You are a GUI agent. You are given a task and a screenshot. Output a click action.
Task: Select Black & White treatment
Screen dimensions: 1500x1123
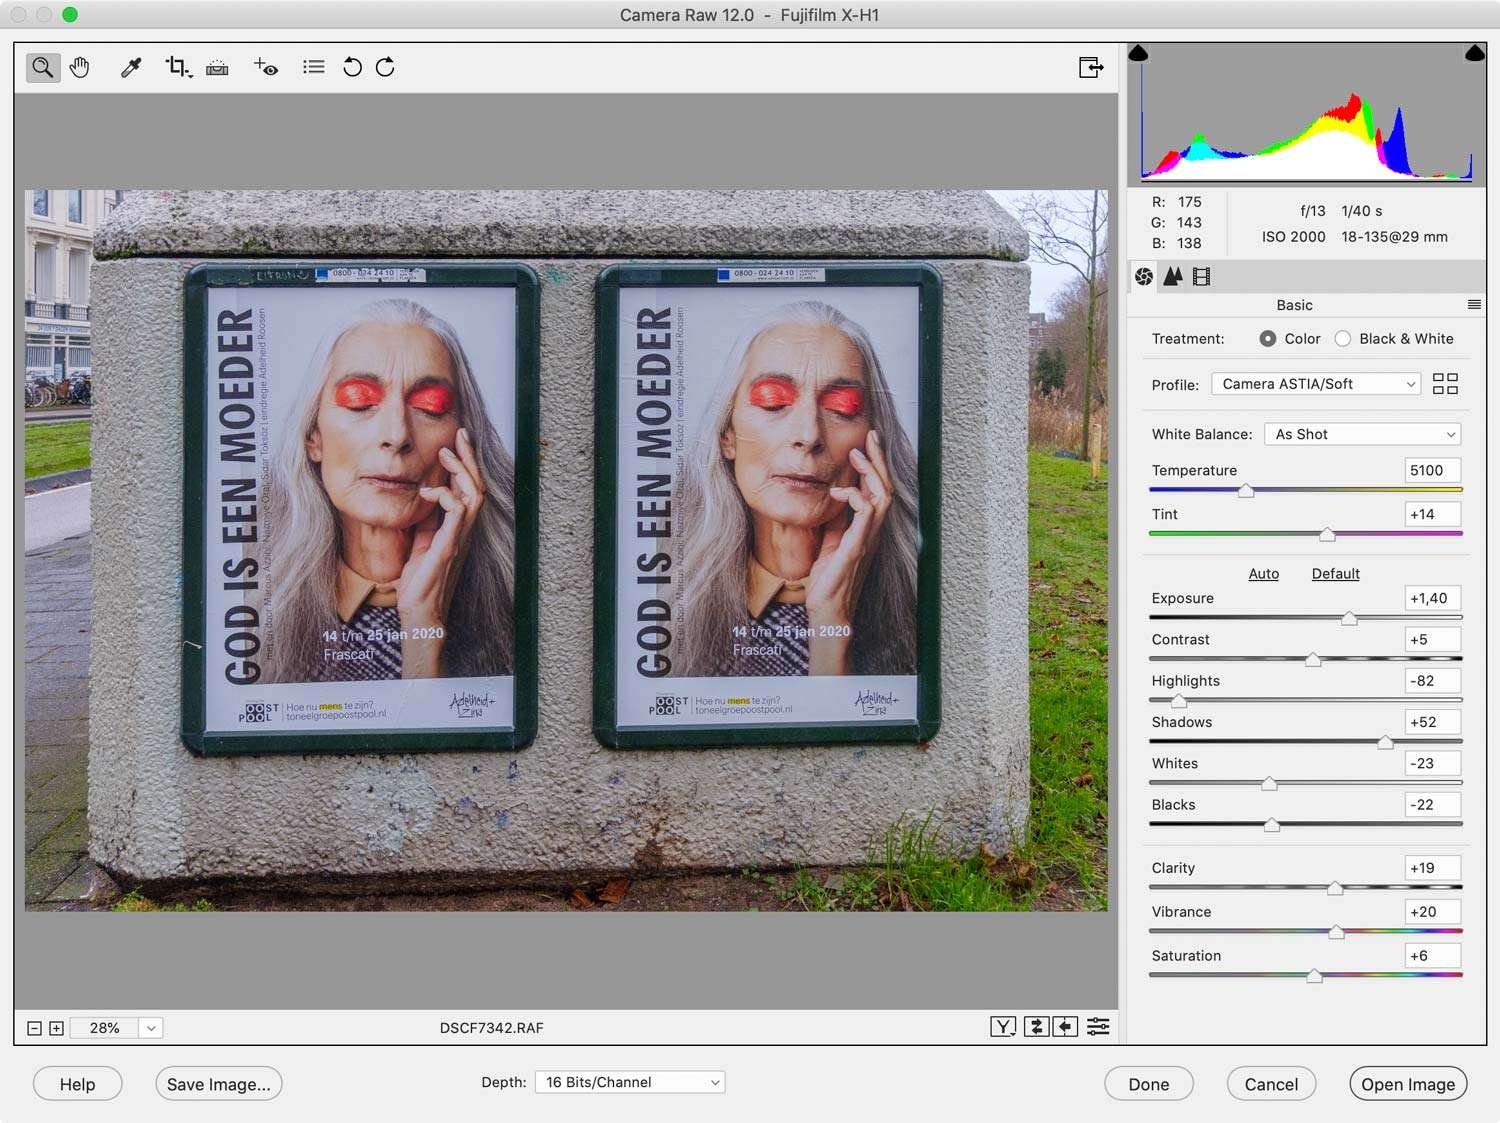pyautogui.click(x=1343, y=339)
